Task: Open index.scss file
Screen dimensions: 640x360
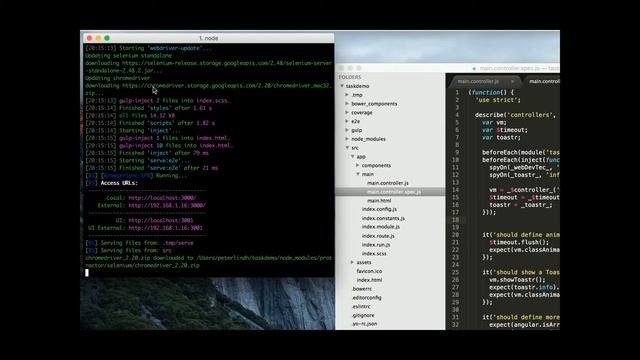Action: point(374,253)
